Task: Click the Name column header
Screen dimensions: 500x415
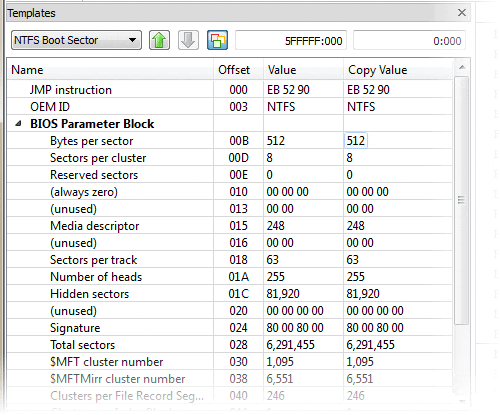Action: [x=110, y=70]
